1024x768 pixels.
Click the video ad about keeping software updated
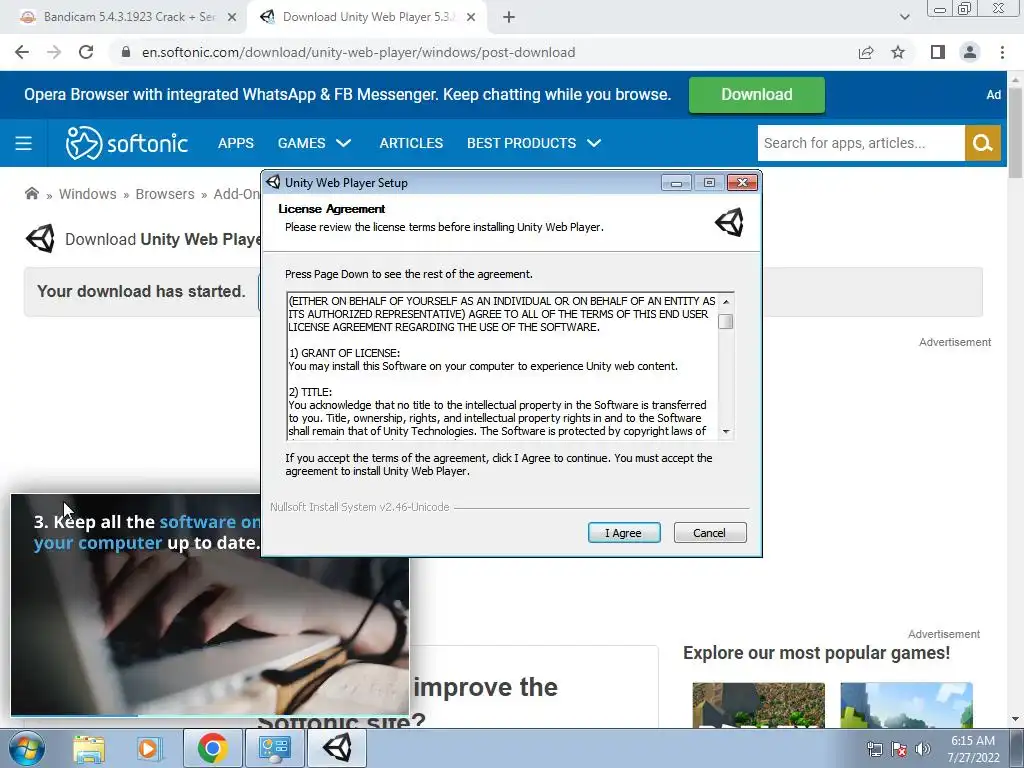pos(210,604)
